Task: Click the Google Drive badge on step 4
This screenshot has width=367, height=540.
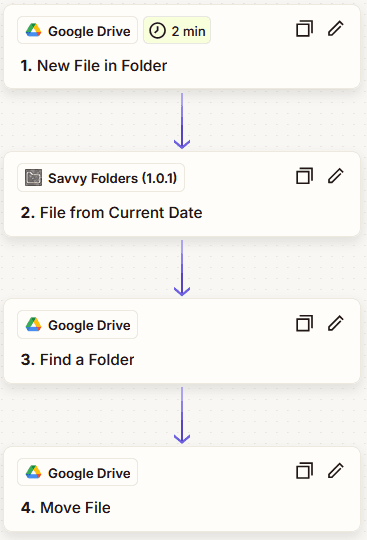Action: pyautogui.click(x=77, y=472)
